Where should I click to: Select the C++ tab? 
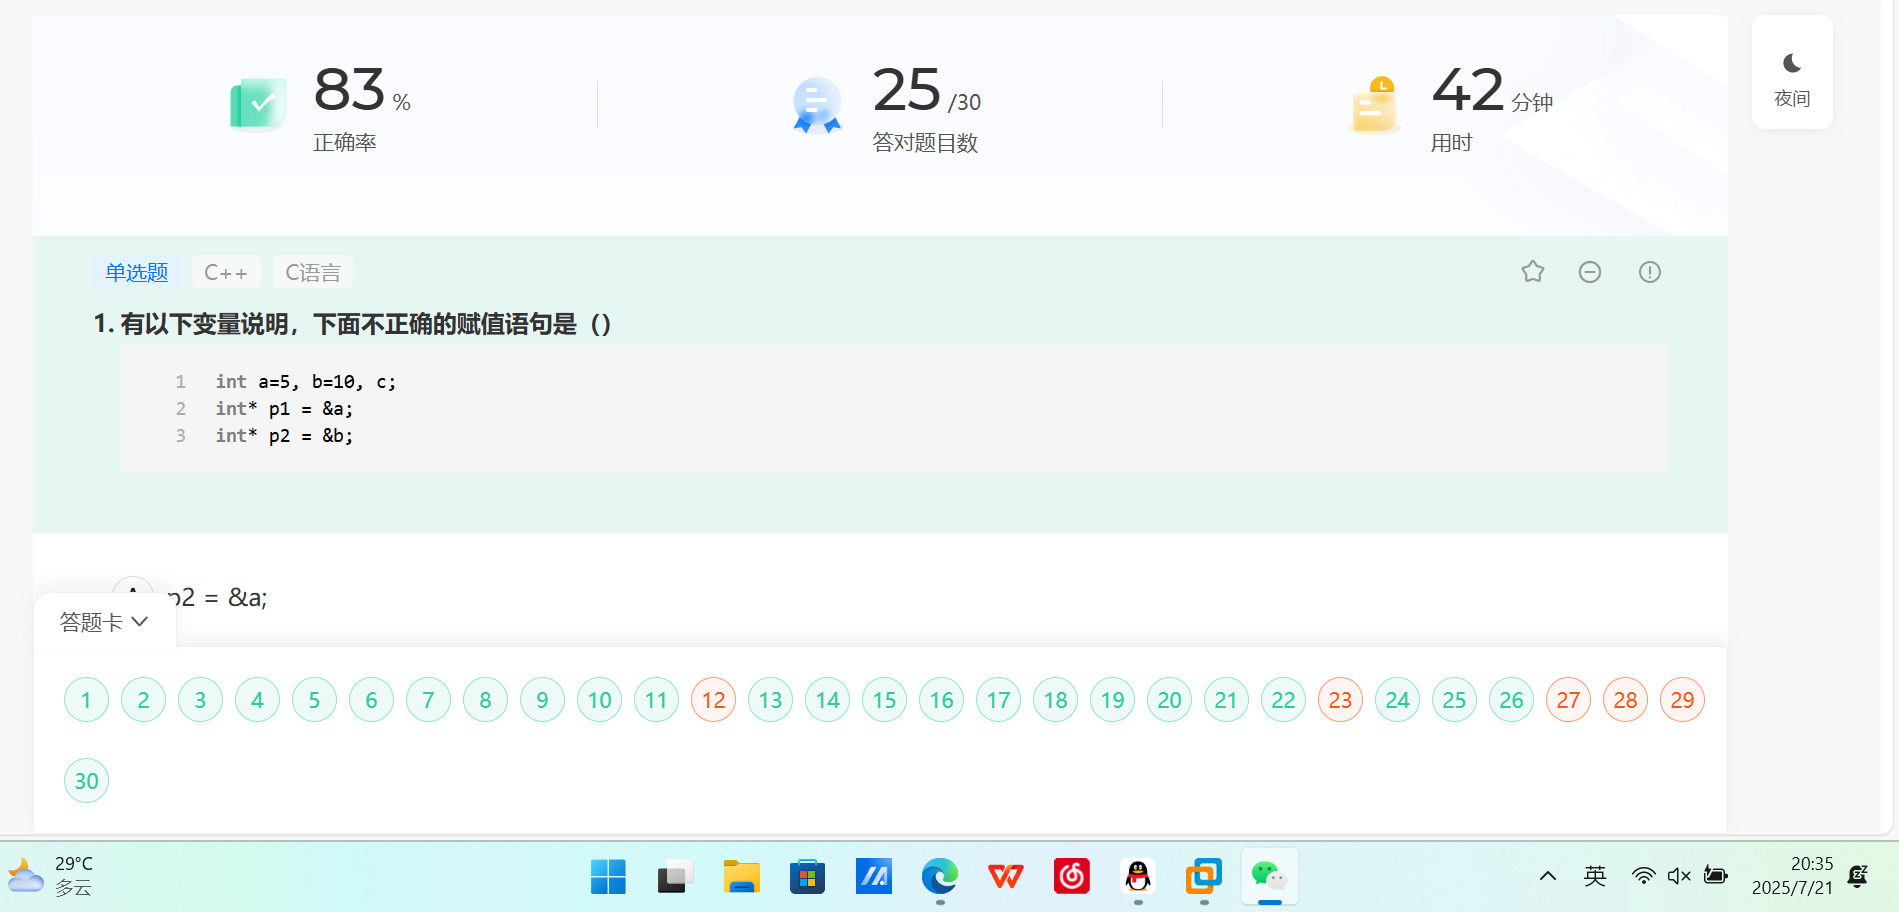(x=226, y=271)
